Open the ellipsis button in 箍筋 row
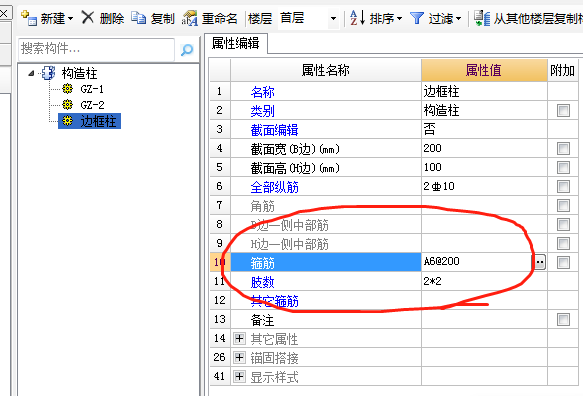Image resolution: width=583 pixels, height=396 pixels. [540, 262]
